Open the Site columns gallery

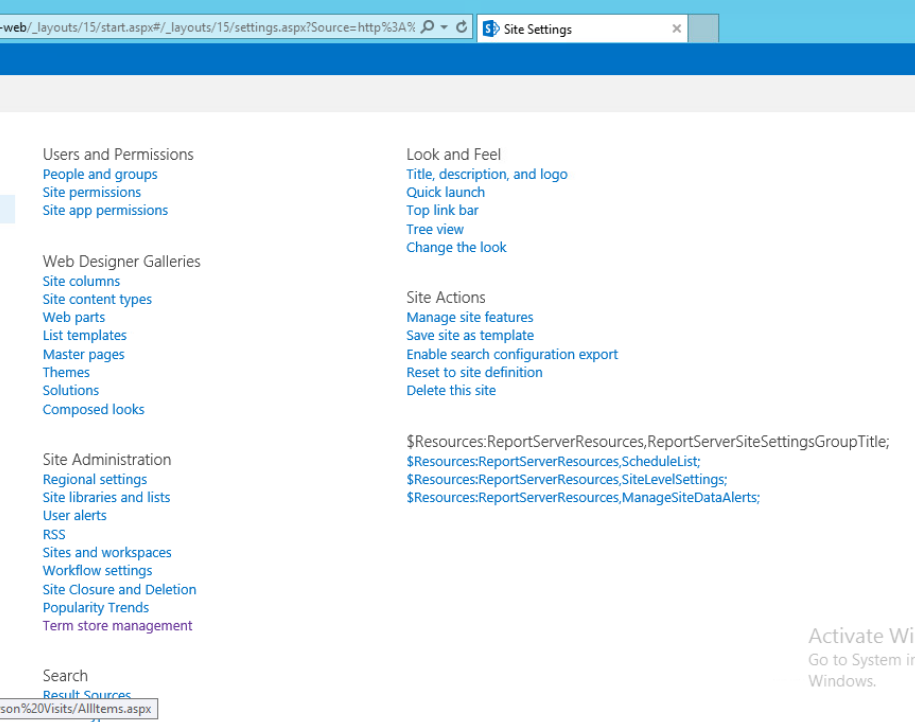coord(81,281)
